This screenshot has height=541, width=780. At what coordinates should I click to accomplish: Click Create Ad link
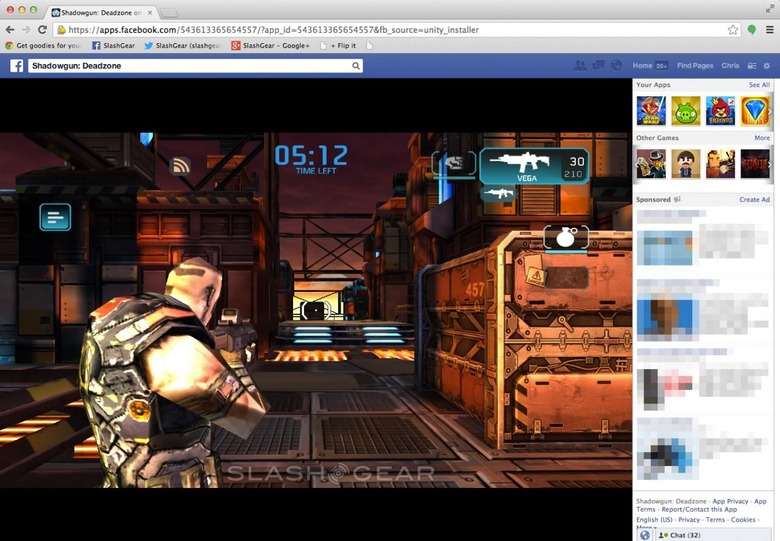point(754,199)
